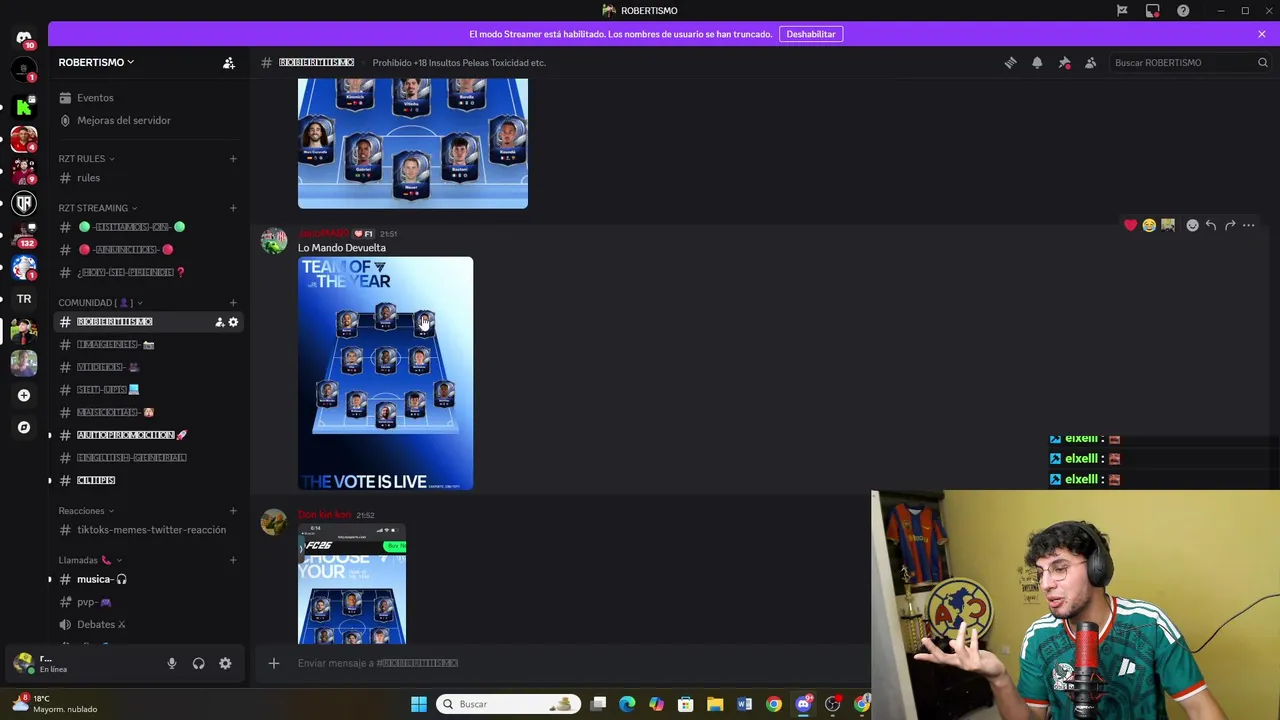React with heart emoji on message
Screen dimensions: 1280x720
pyautogui.click(x=1130, y=226)
